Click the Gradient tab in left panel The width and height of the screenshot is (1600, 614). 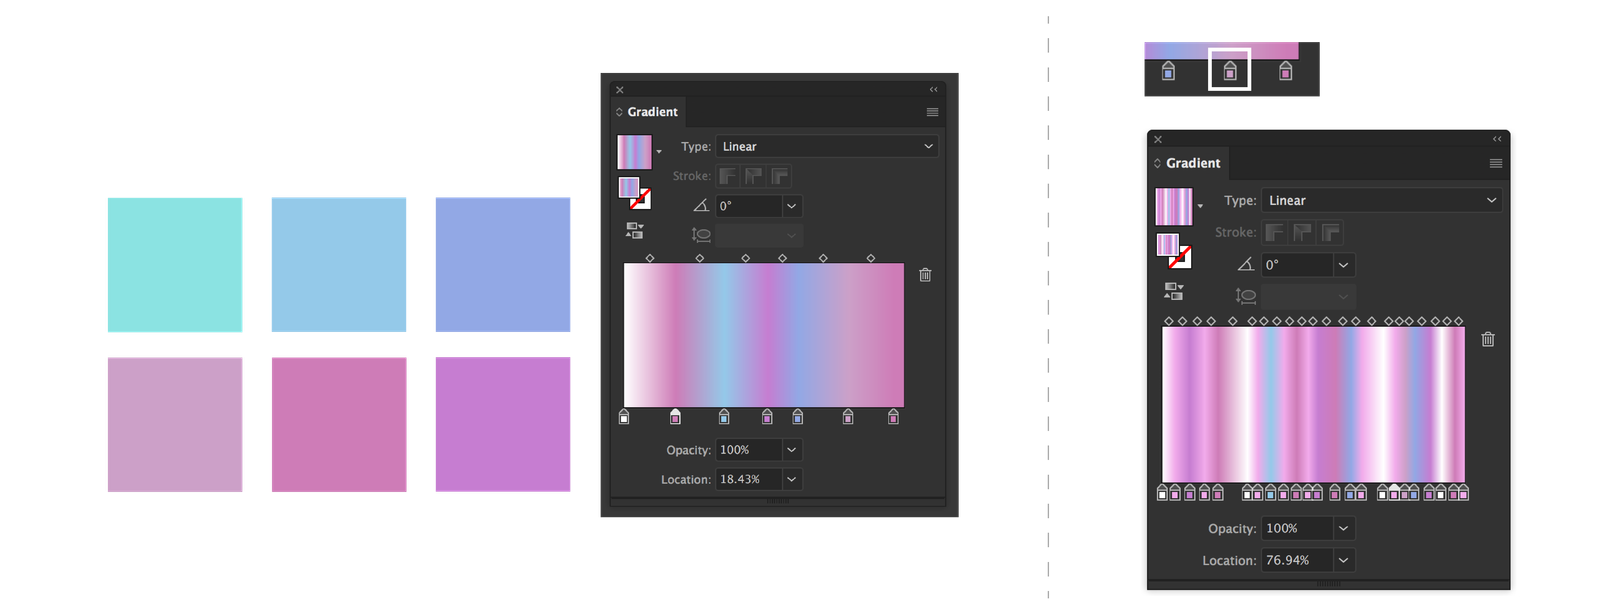tap(652, 112)
